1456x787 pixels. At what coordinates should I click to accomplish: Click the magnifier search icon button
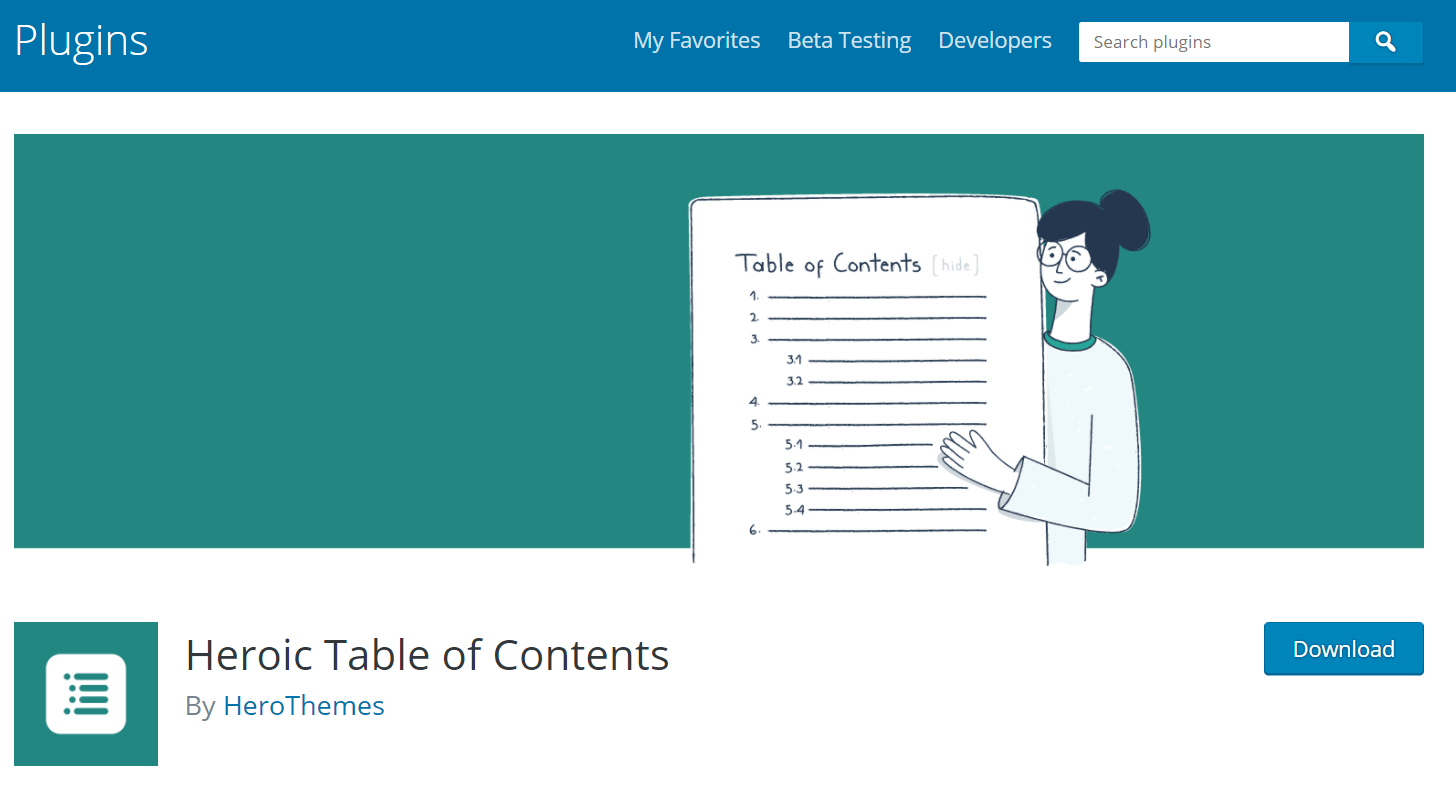[x=1385, y=42]
